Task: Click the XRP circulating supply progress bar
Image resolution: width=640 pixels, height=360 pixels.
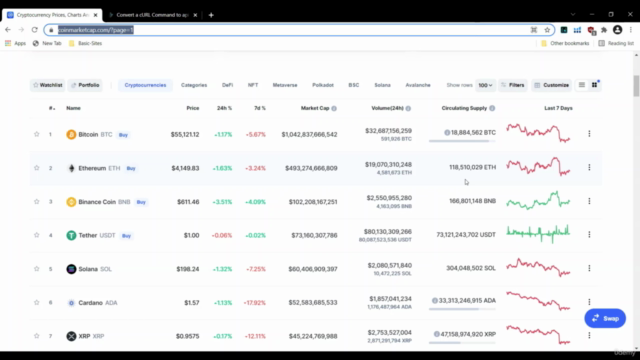Action: tap(462, 343)
